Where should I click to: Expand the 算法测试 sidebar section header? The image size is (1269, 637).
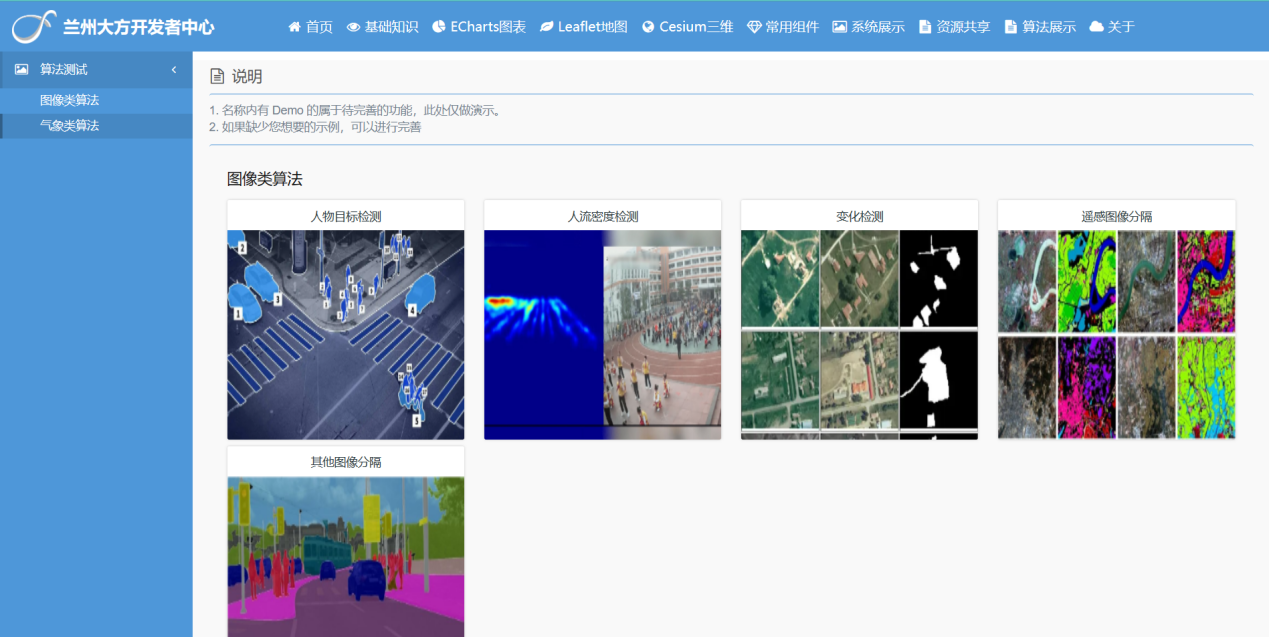(64, 70)
